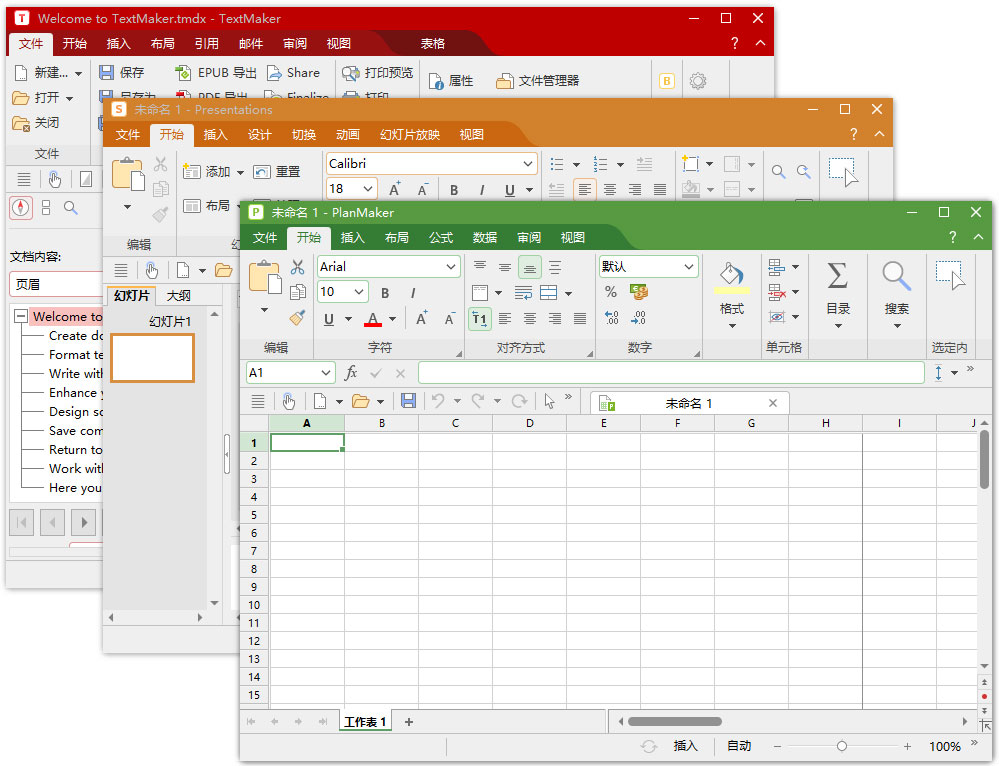Click the Undo arrow in PlanMaker toolbar
The height and width of the screenshot is (766, 999).
438,401
